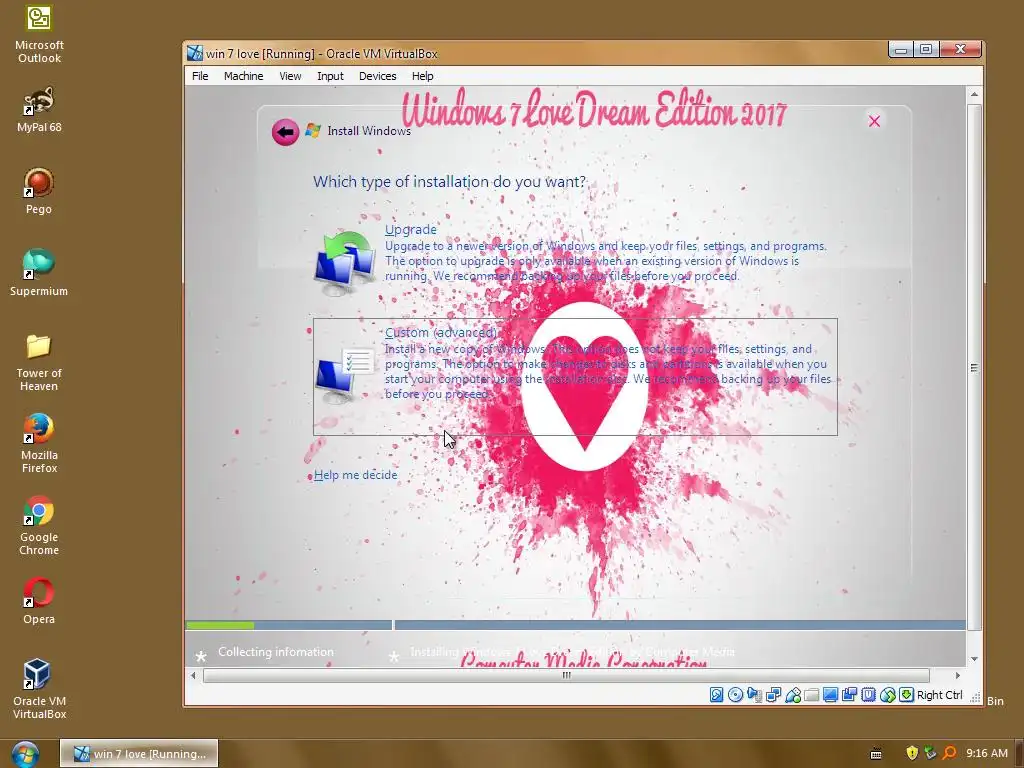
Task: Click the optical disc icon in VirtualBox status bar
Action: click(735, 695)
